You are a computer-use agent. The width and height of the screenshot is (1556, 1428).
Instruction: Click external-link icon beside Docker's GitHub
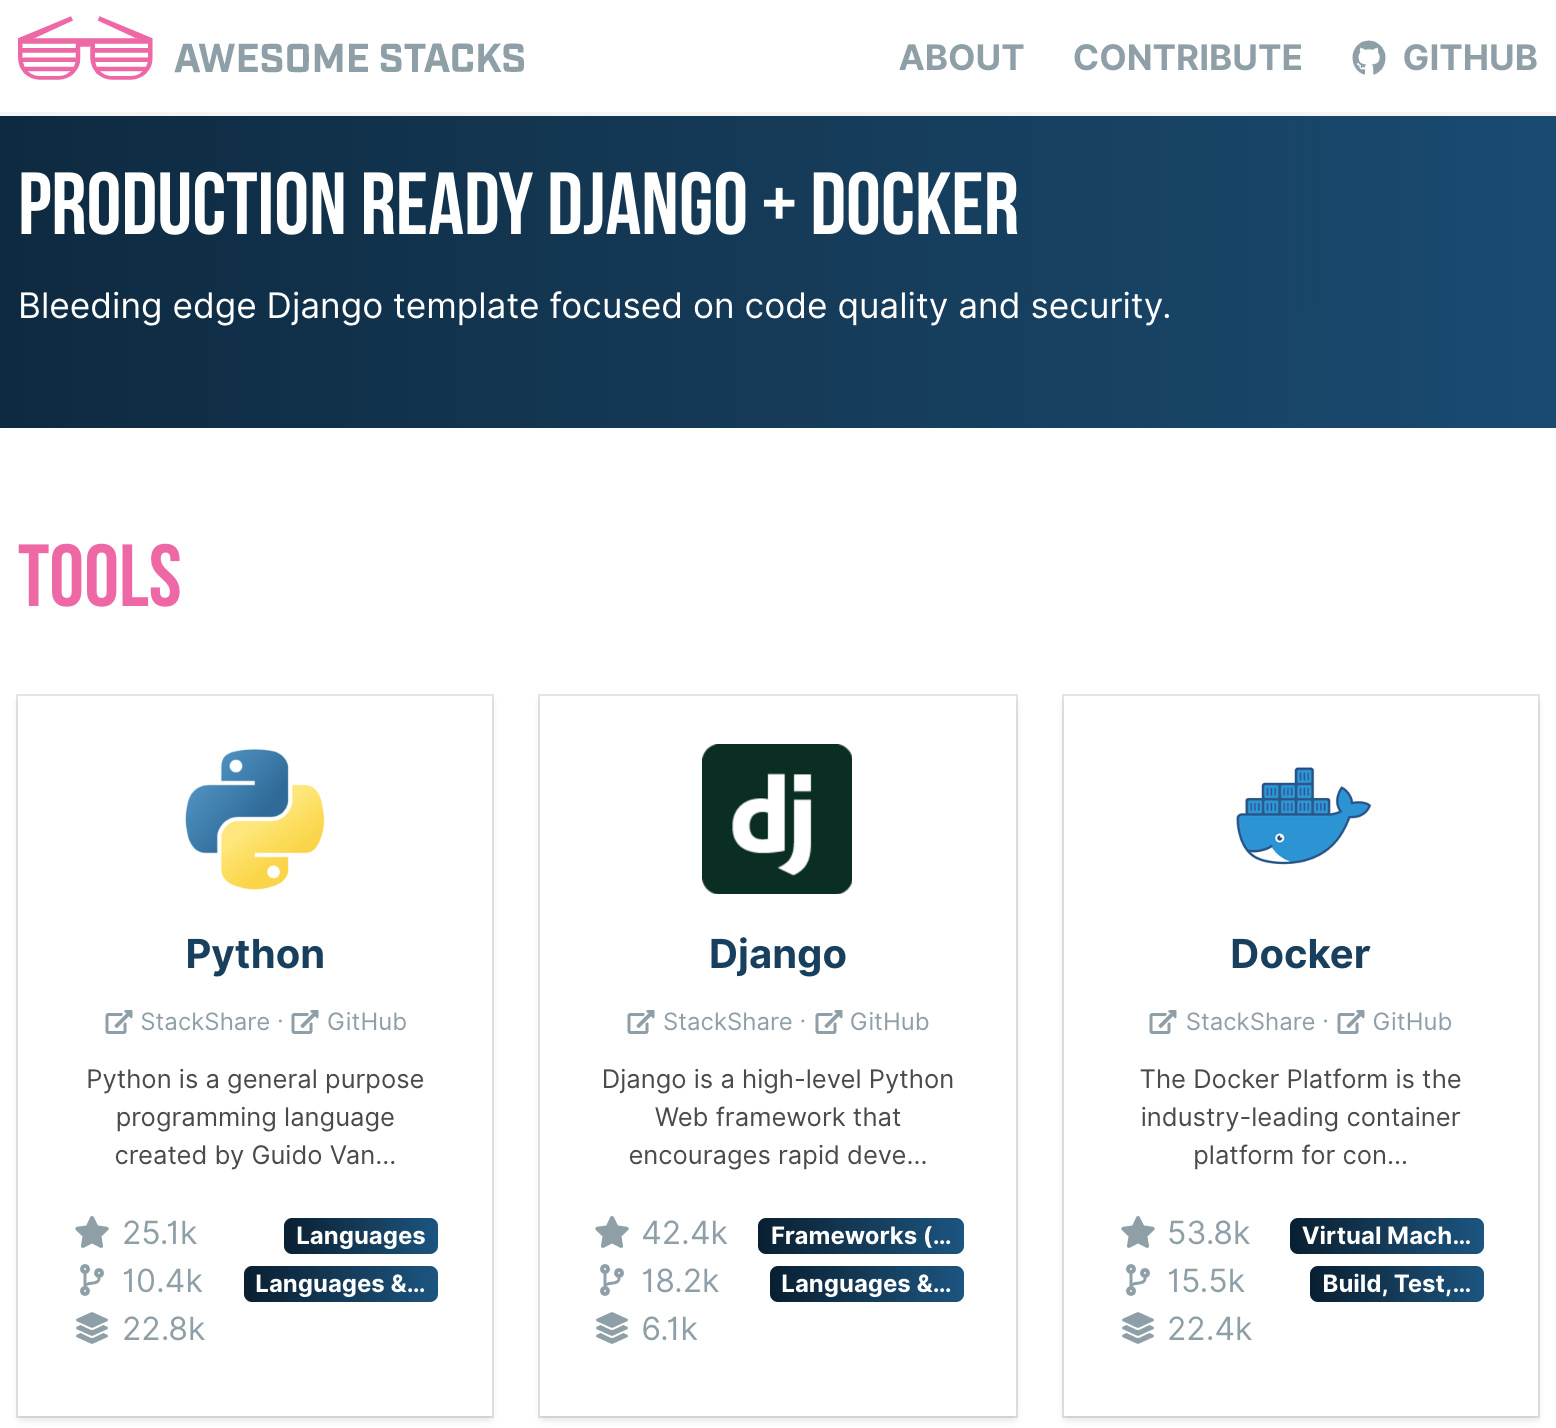(x=1350, y=1022)
